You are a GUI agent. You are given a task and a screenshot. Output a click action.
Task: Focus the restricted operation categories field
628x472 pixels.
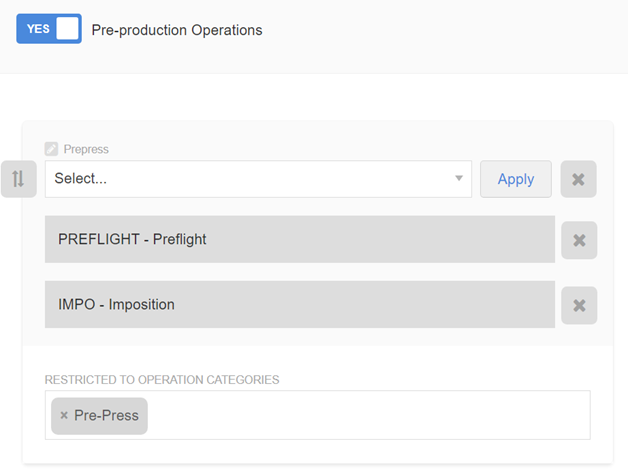click(x=370, y=415)
